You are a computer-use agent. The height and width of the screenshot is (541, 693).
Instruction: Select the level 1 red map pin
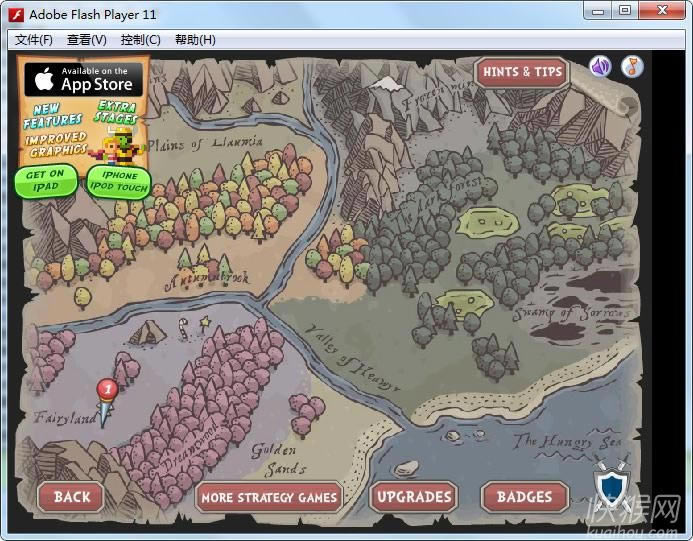tap(107, 390)
